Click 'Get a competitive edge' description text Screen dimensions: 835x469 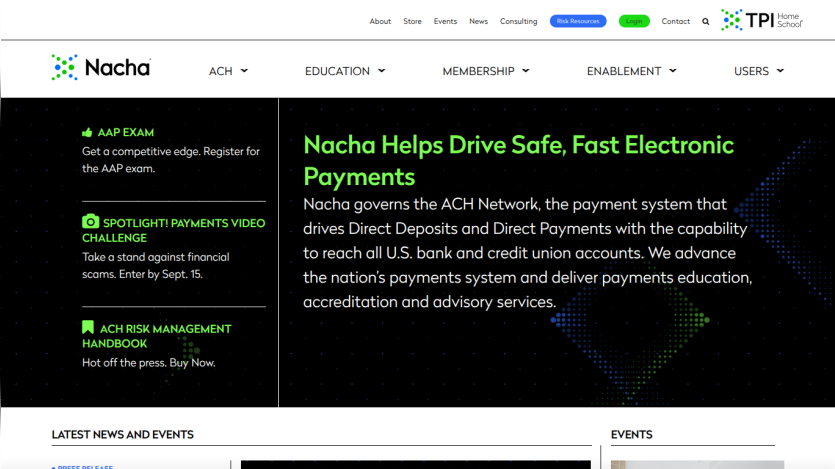171,160
